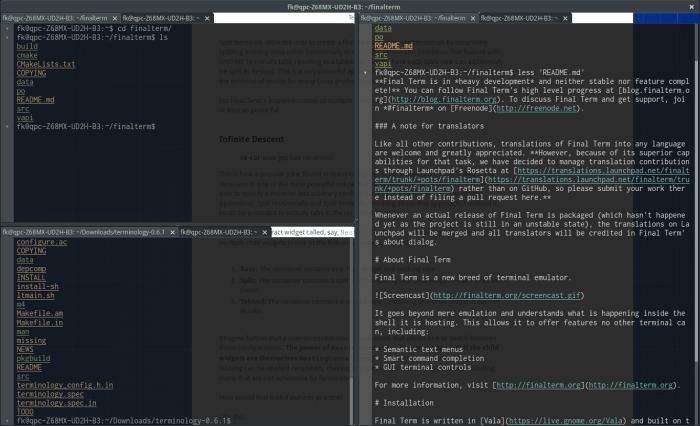Close the ~/finalterm tab in right pane
The height and width of the screenshot is (426, 700).
pos(473,18)
